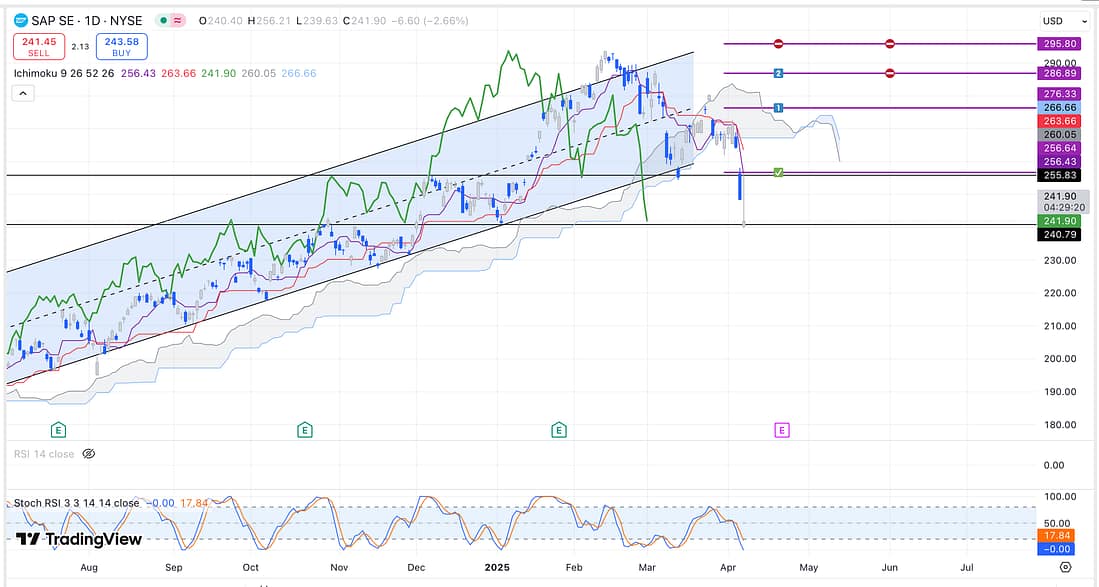Toggle visibility of hidden RSI indicator
Image resolution: width=1099 pixels, height=587 pixels.
[88, 453]
